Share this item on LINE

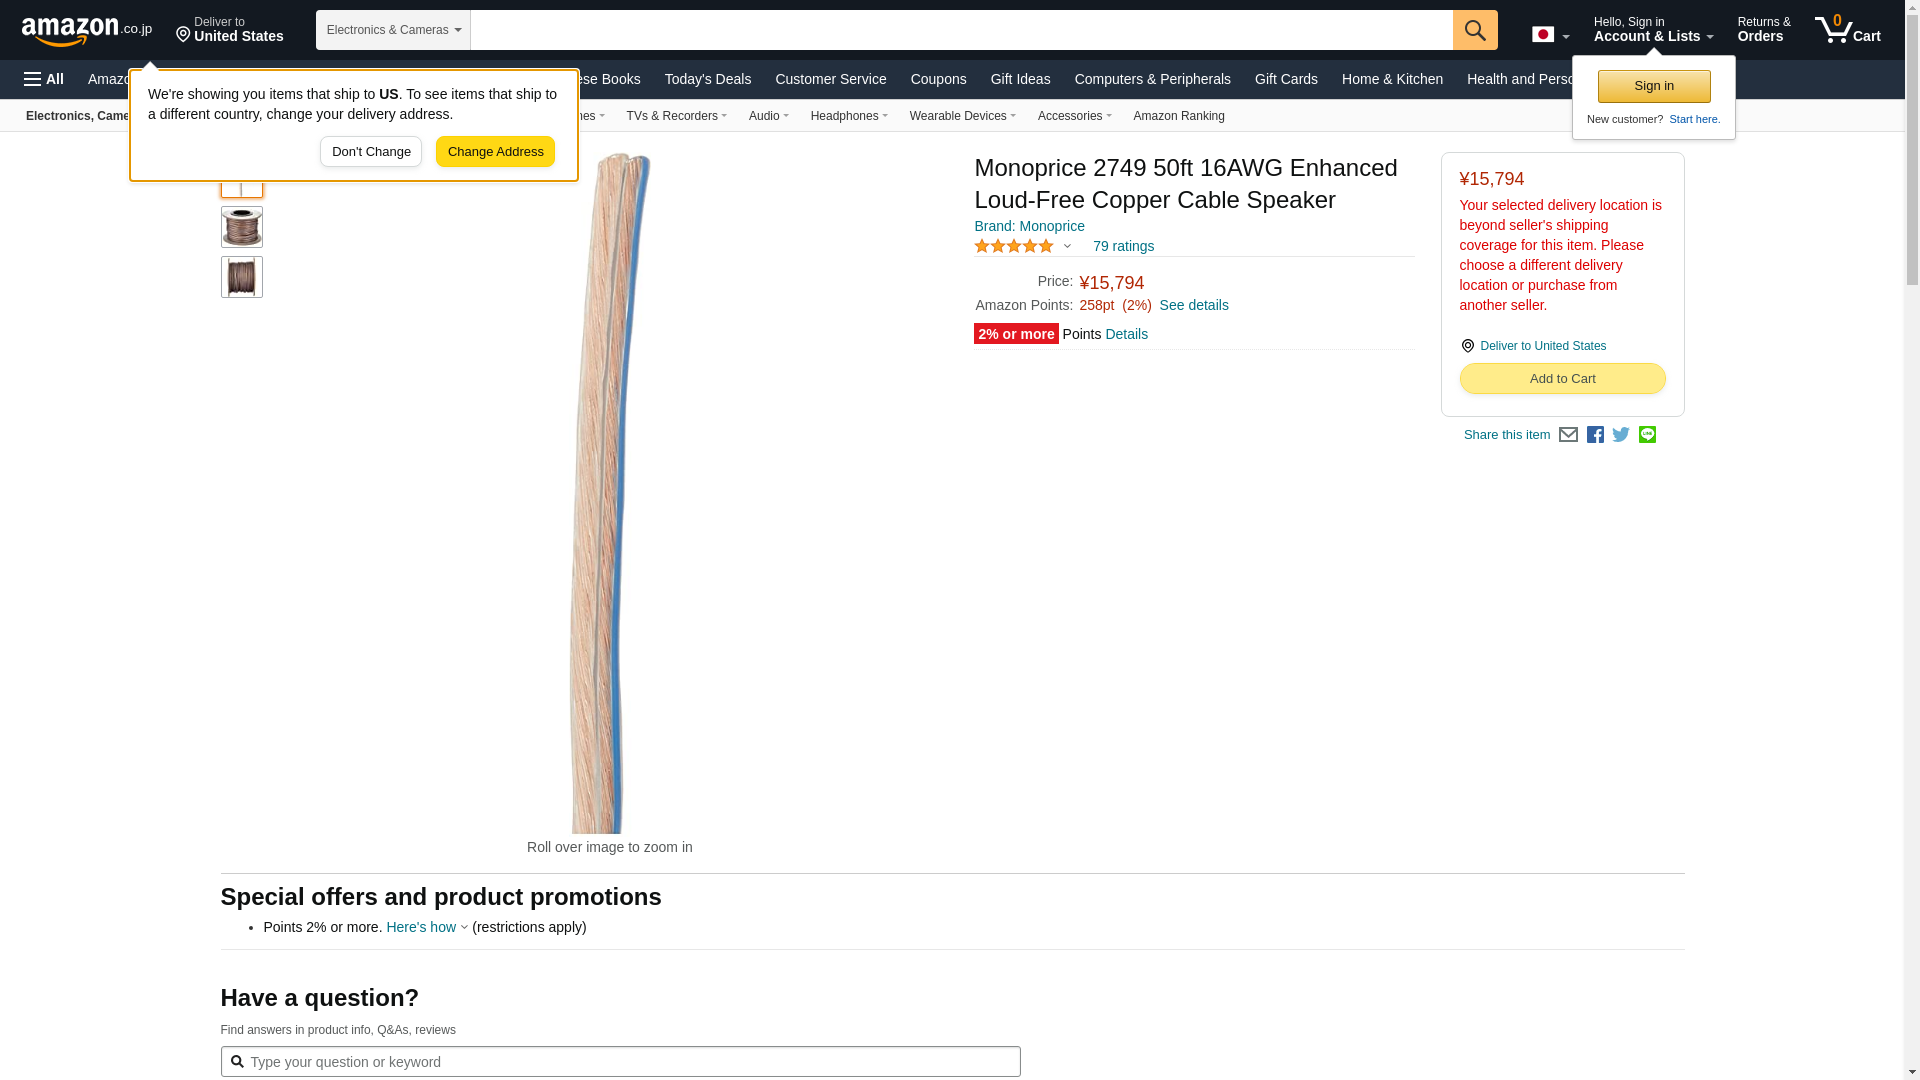[x=1647, y=435]
